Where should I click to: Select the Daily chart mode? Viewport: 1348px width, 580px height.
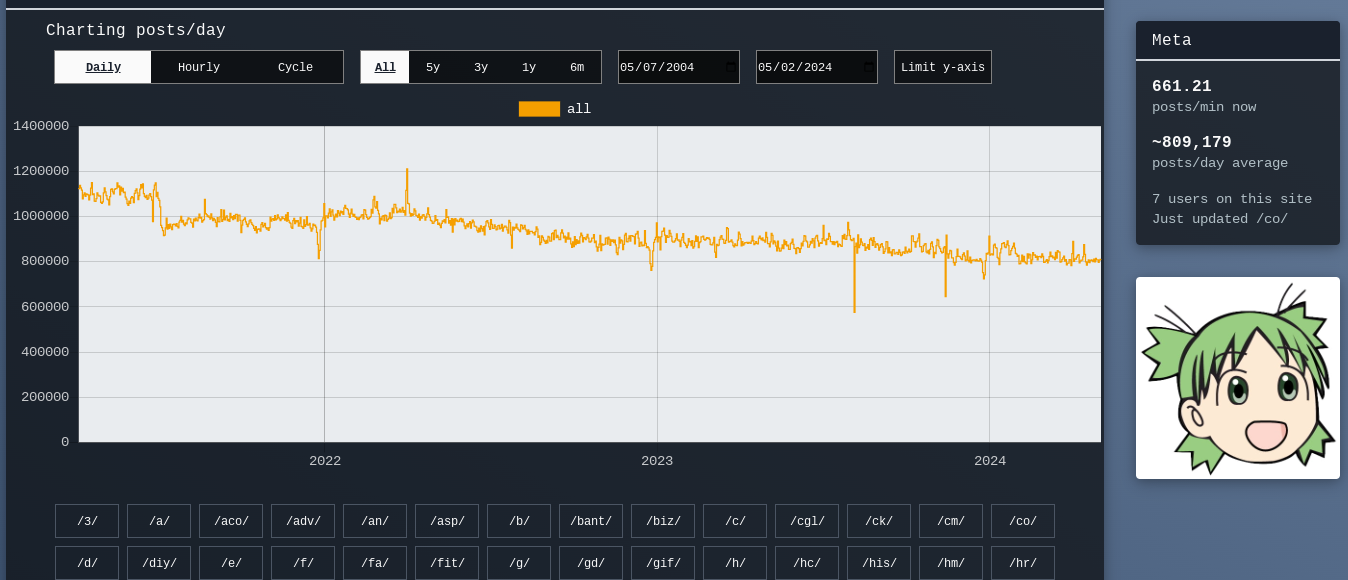pos(103,67)
